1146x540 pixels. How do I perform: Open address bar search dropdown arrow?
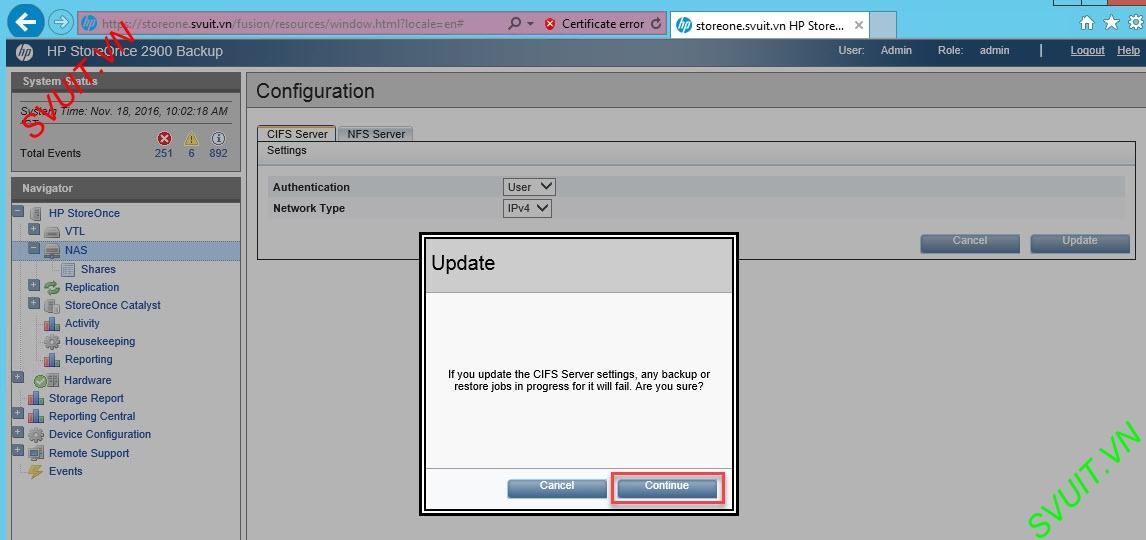531,23
